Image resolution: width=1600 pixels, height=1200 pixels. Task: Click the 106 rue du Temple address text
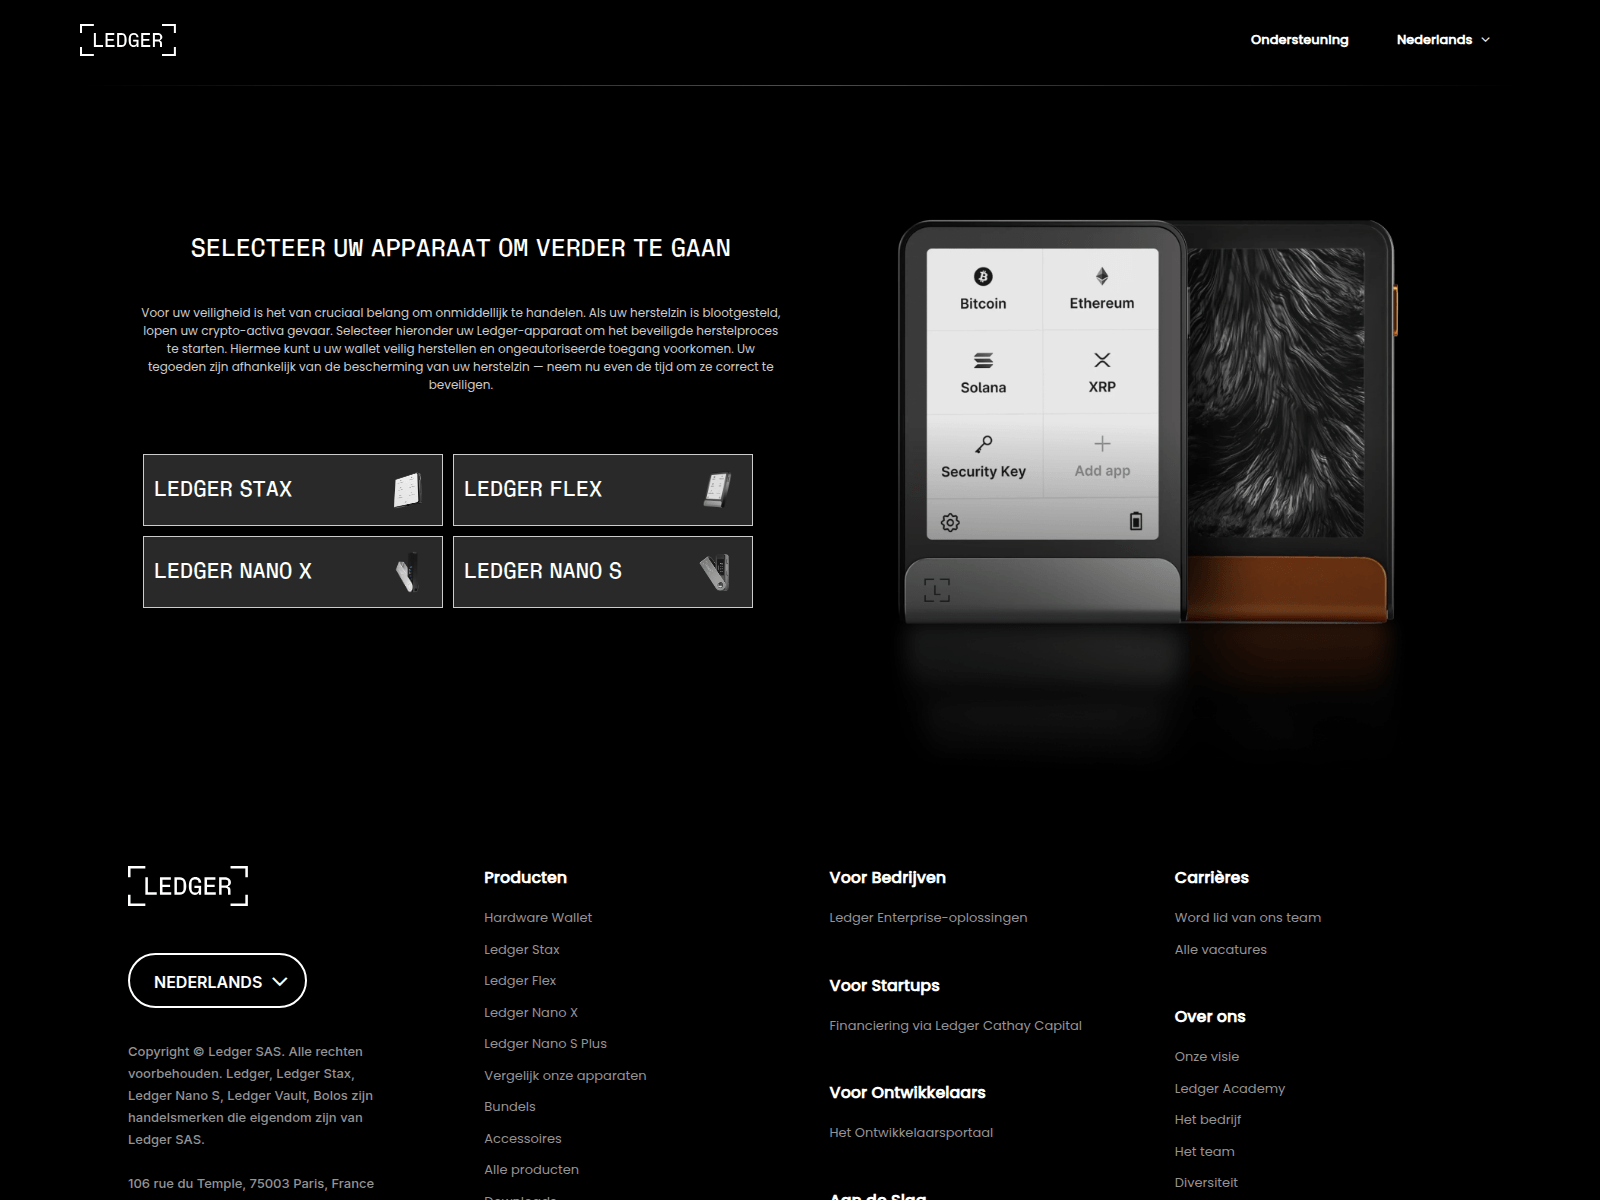tap(251, 1184)
